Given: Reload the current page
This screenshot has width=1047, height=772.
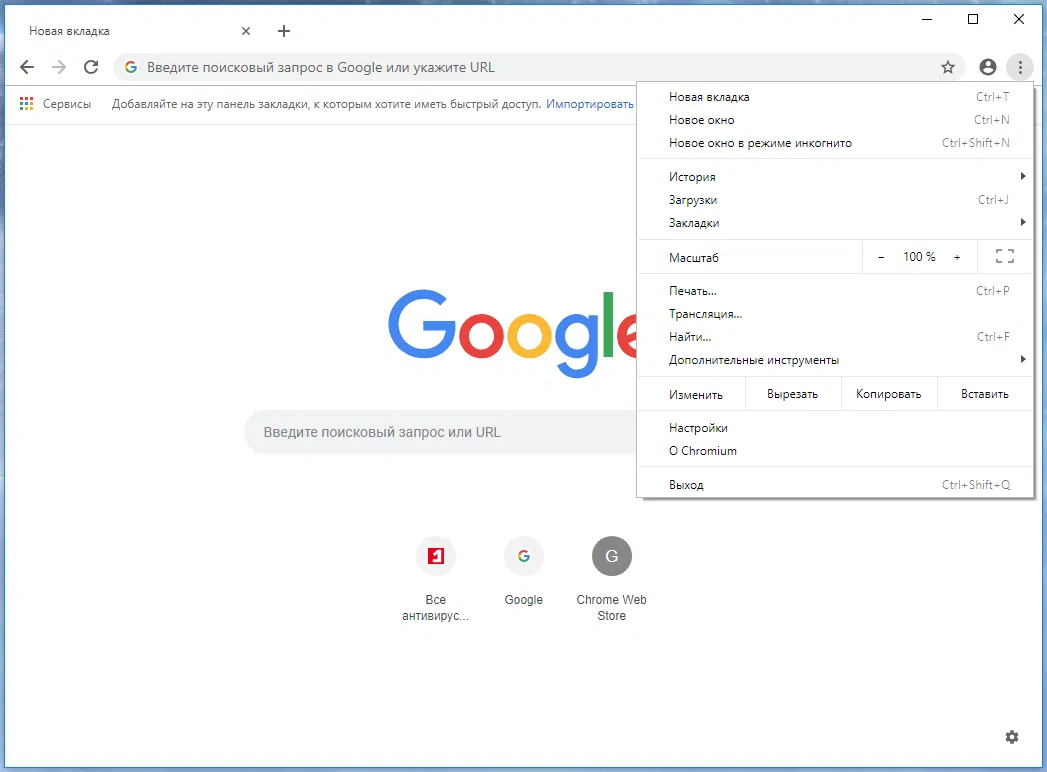Looking at the screenshot, I should point(91,67).
